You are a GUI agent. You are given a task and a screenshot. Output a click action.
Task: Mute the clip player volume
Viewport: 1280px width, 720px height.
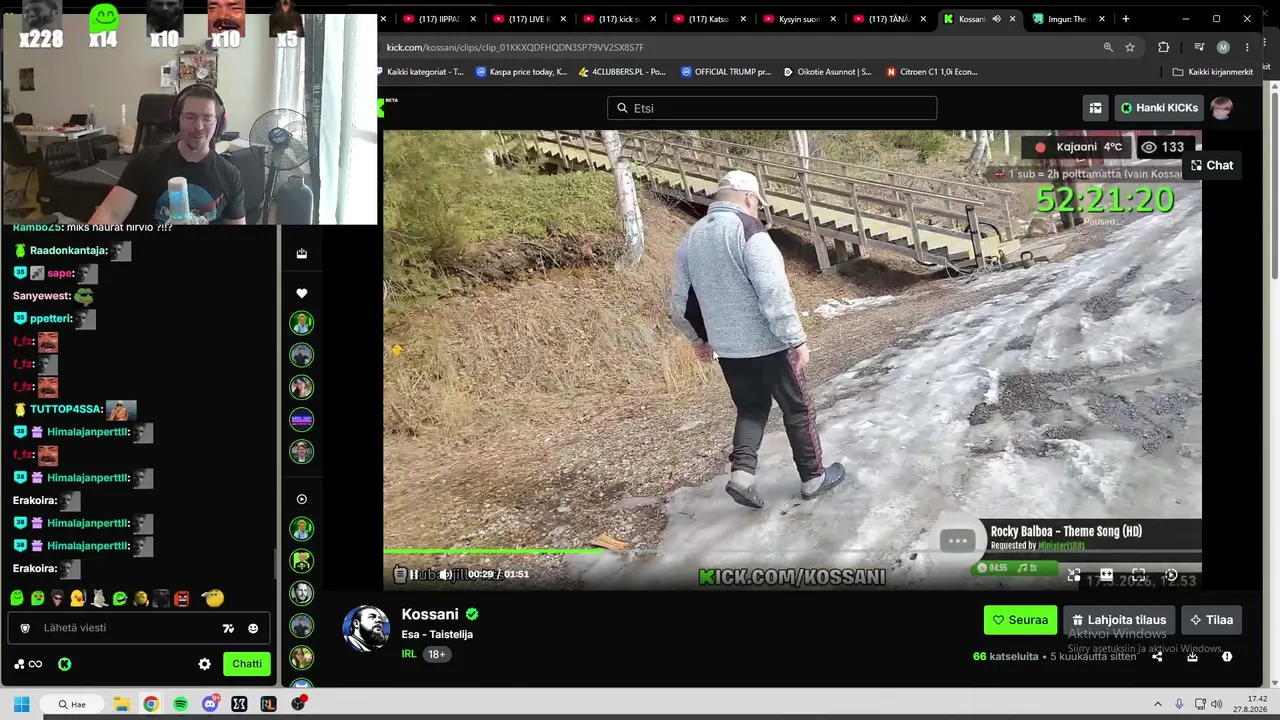[445, 574]
